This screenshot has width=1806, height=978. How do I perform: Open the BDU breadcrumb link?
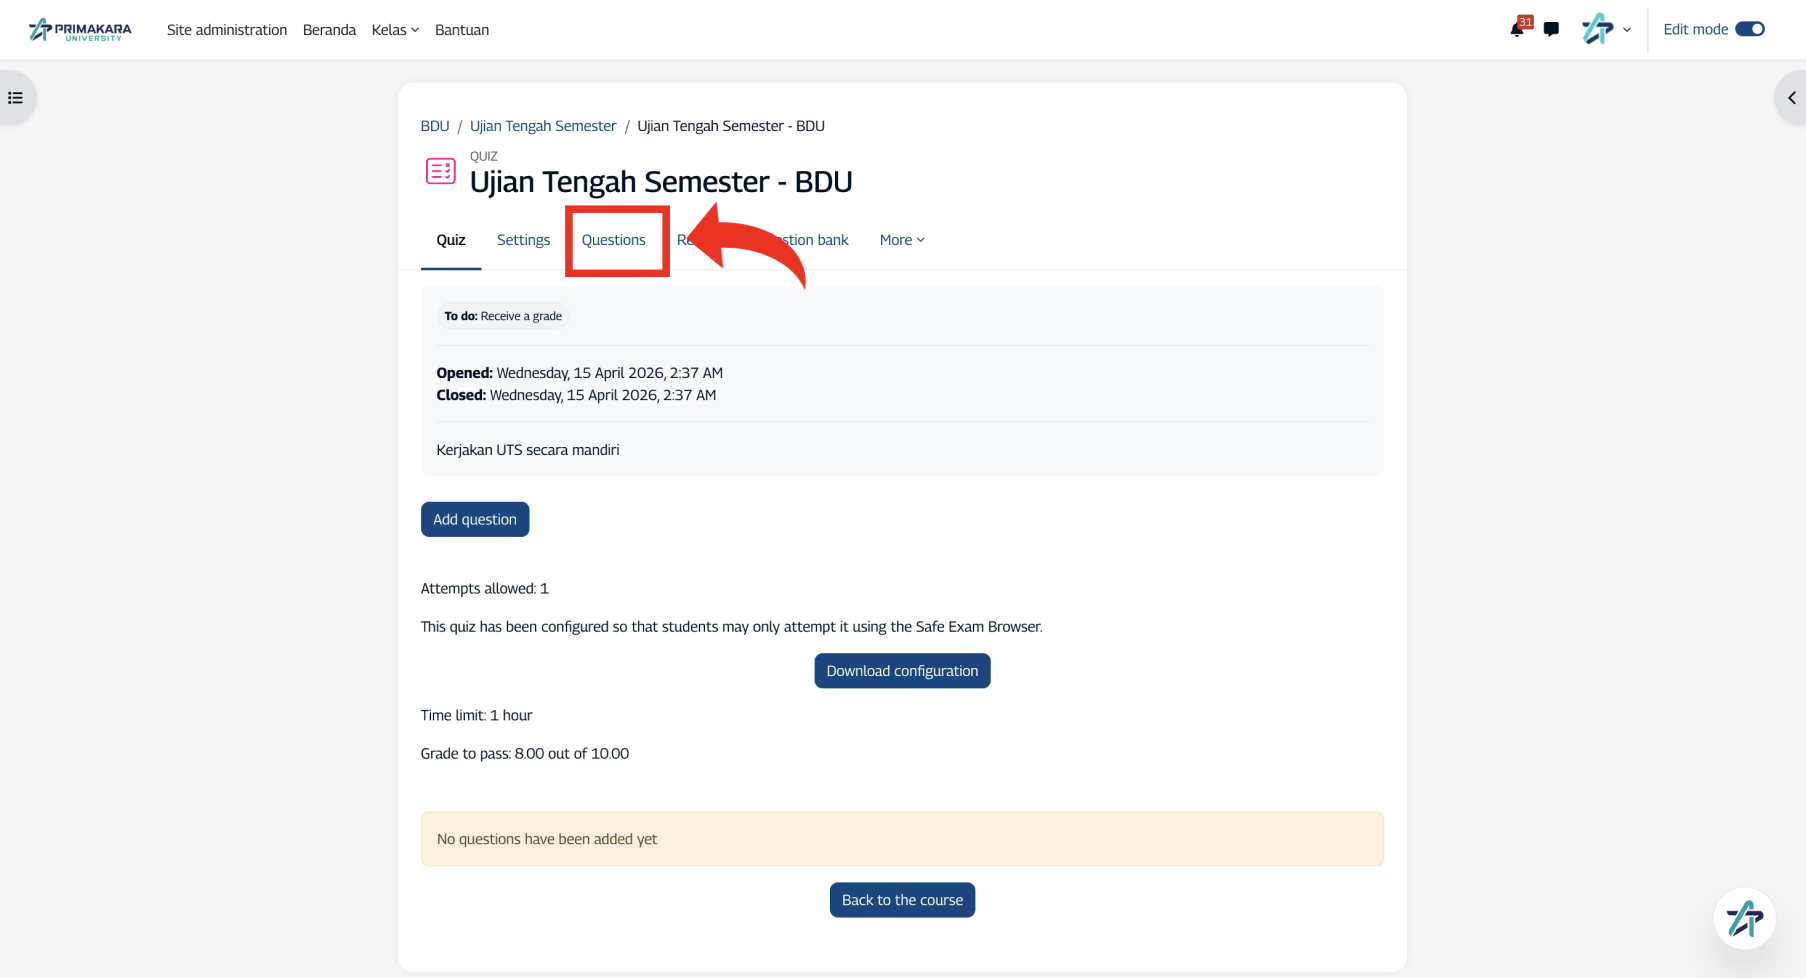click(435, 126)
